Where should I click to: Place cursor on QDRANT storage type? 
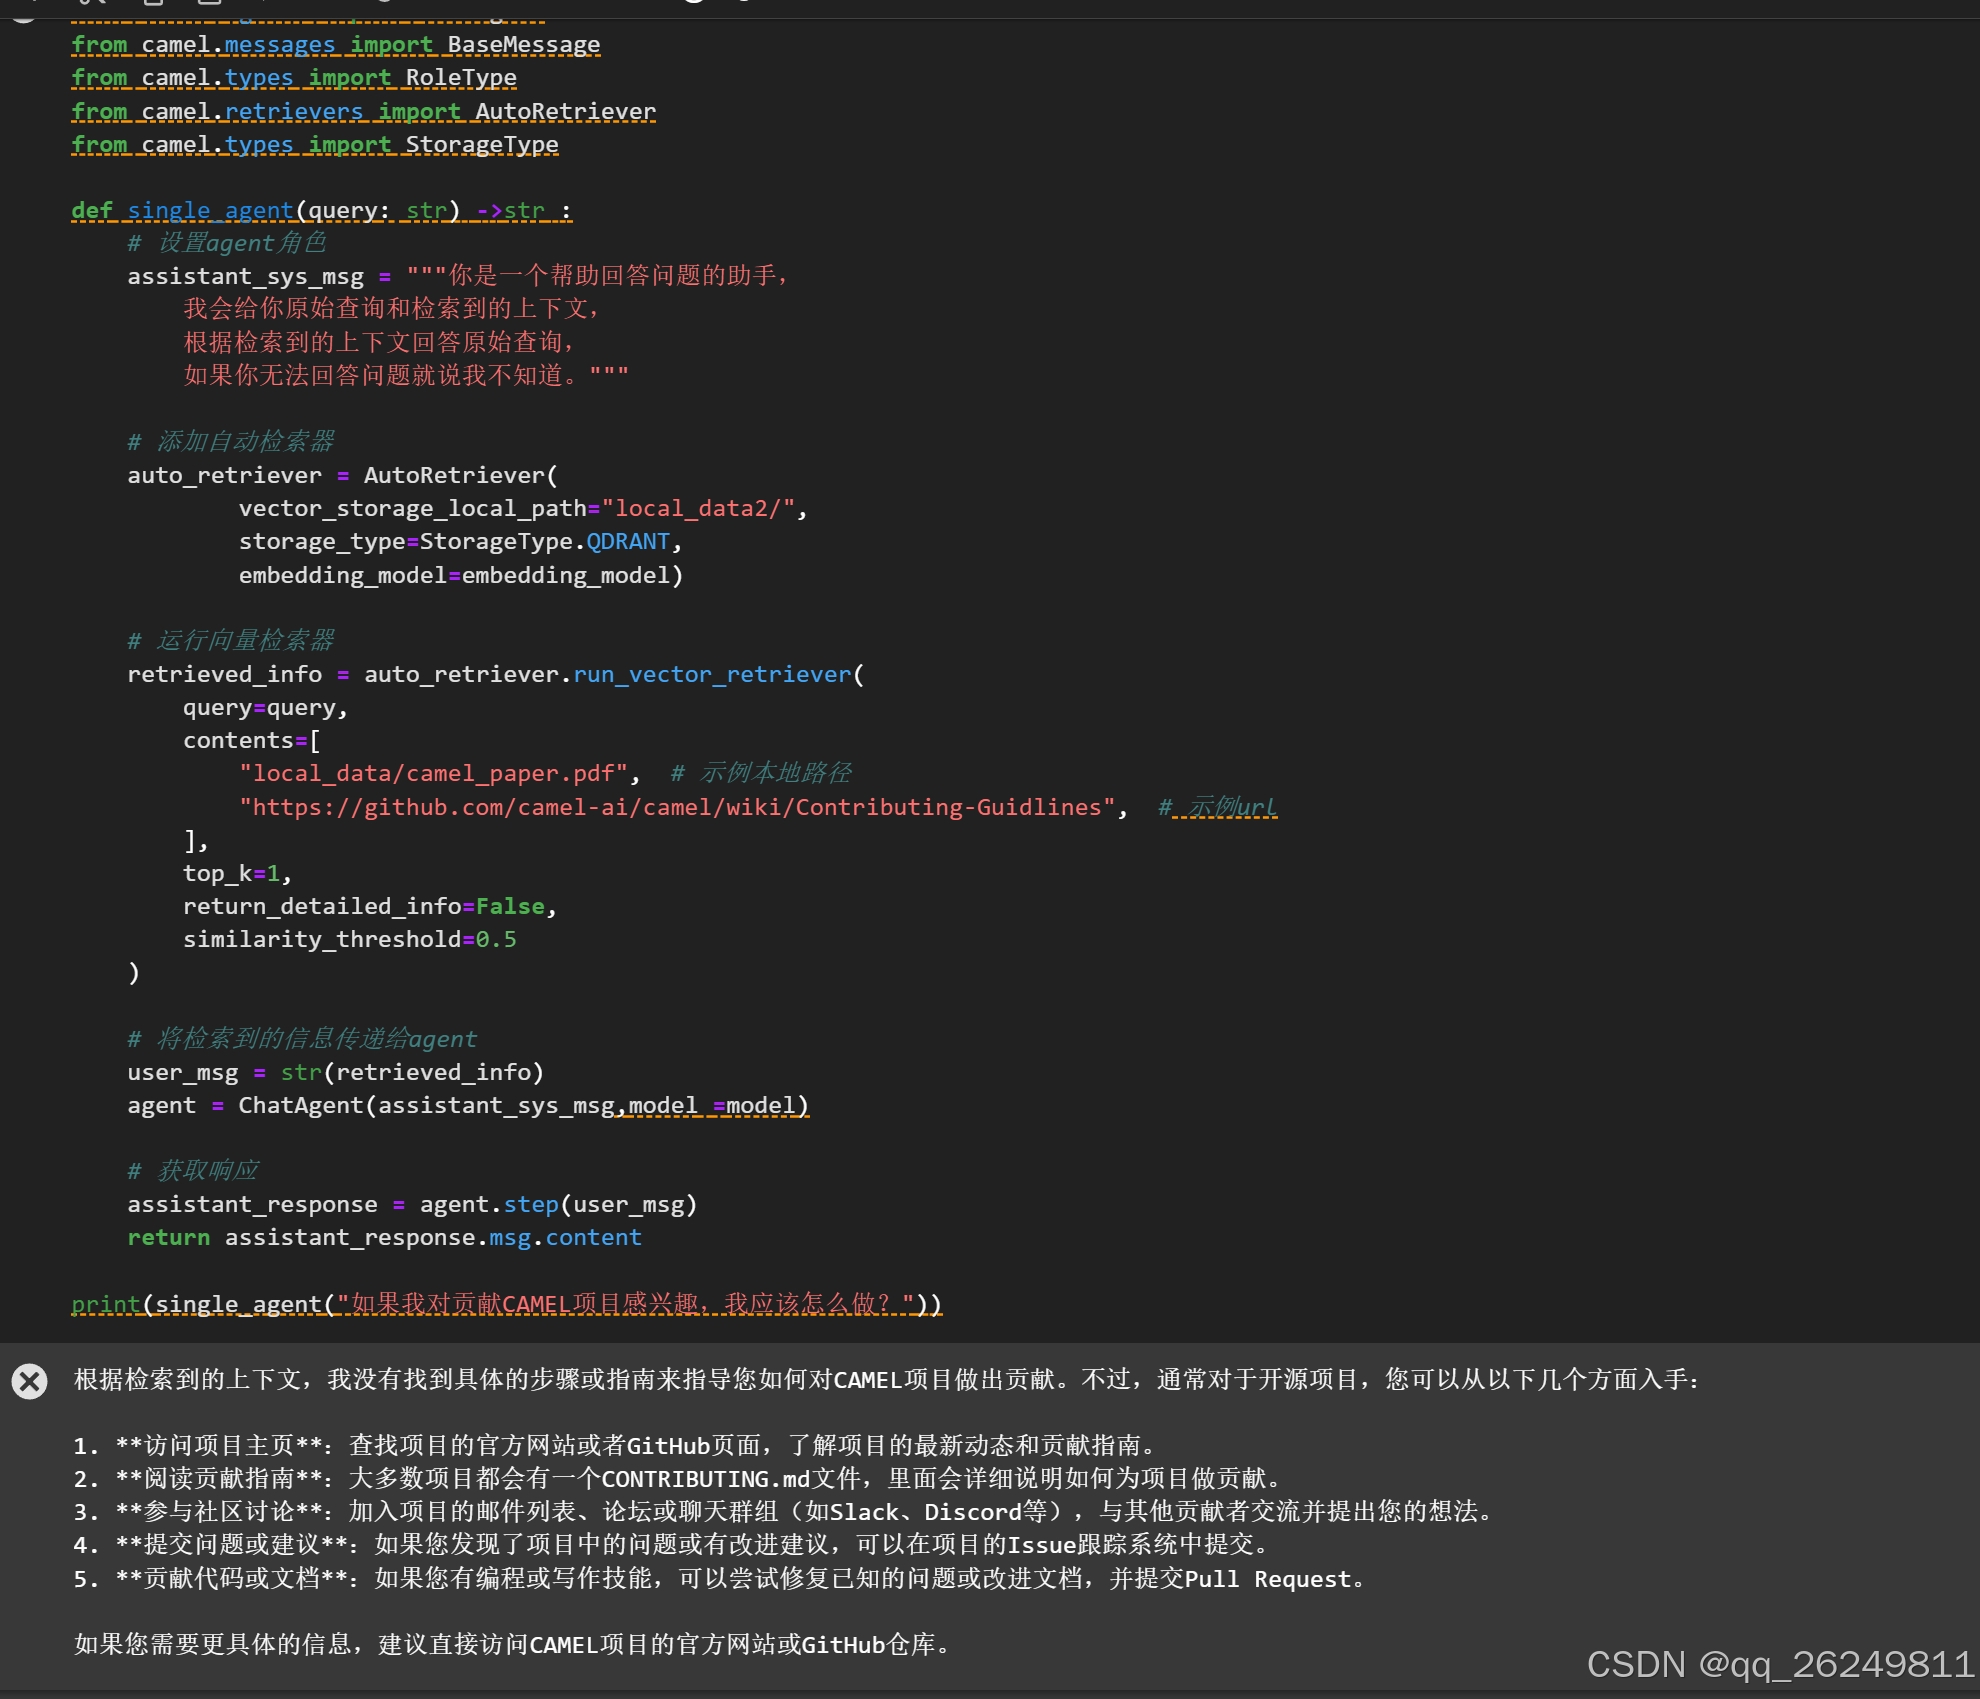[x=627, y=541]
